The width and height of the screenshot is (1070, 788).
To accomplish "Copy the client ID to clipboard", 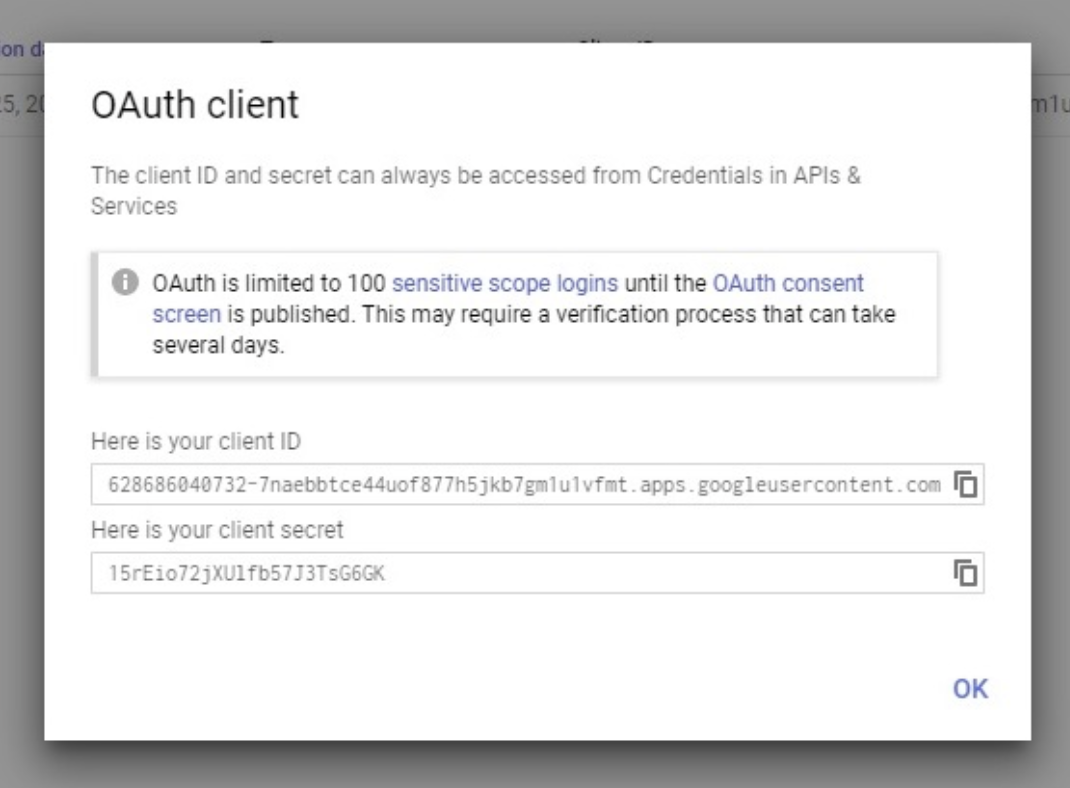I will tap(965, 485).
